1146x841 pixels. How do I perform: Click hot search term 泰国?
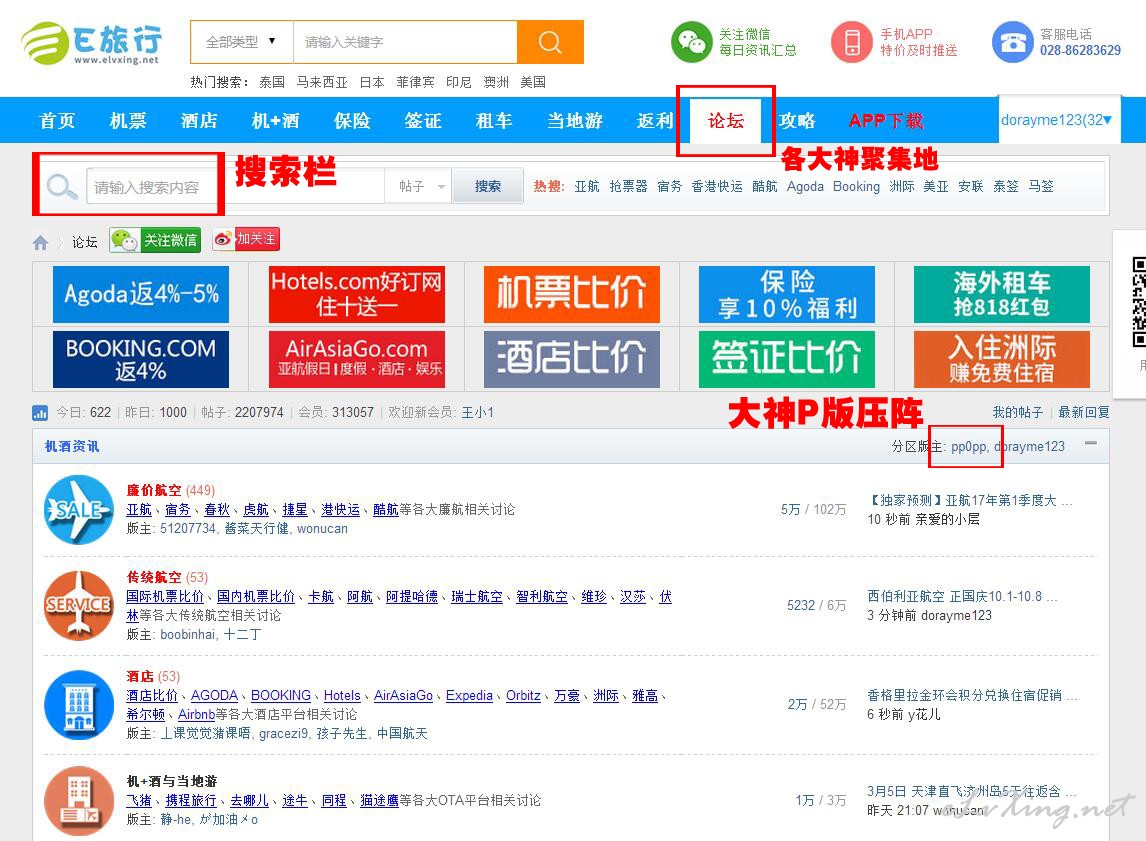272,82
